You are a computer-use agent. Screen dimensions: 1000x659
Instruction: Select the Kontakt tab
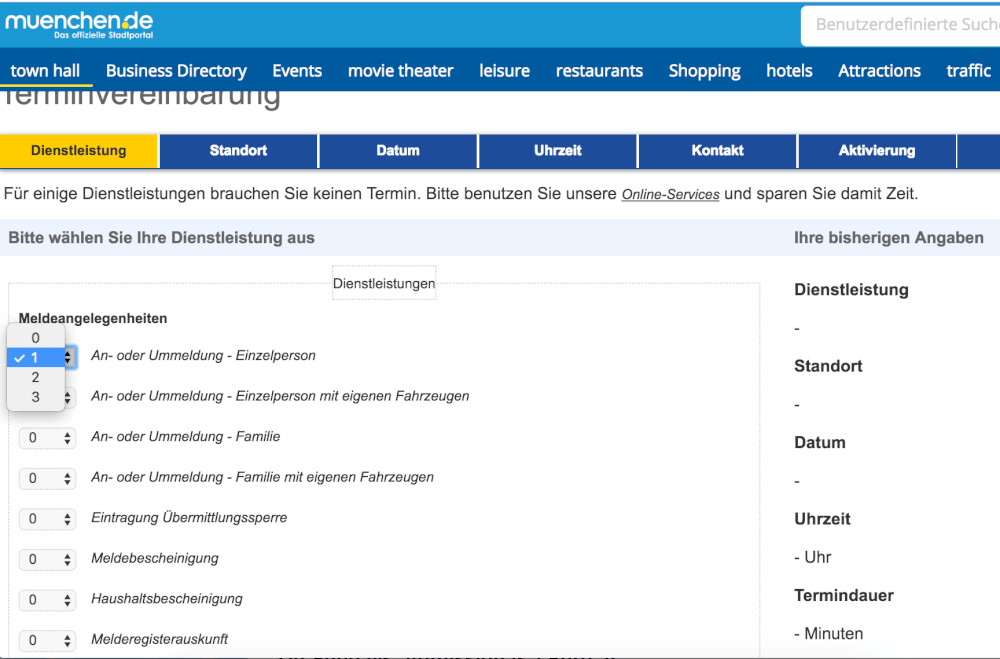(717, 151)
